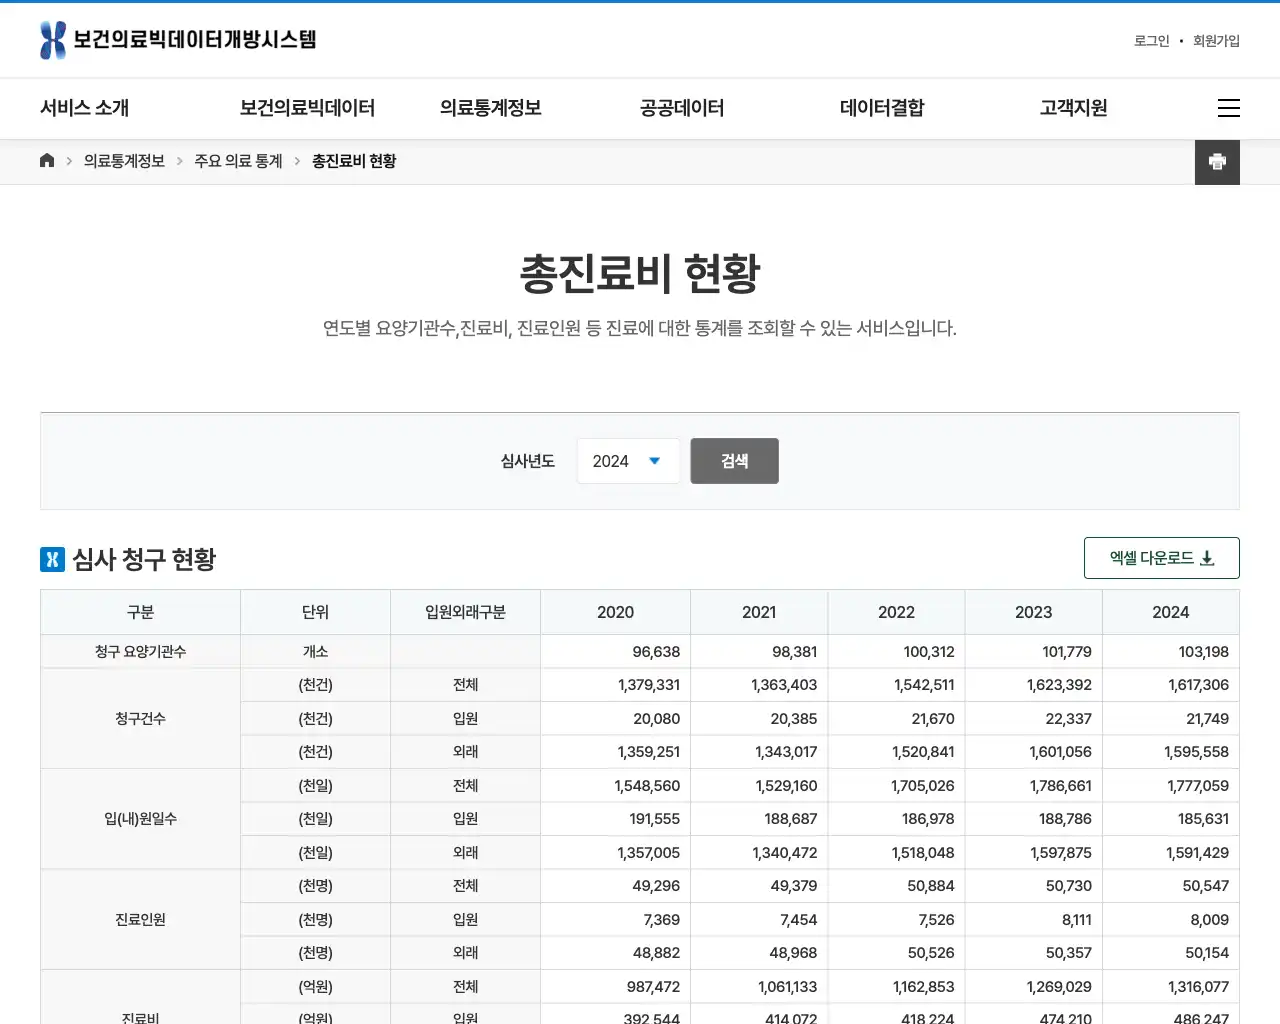The image size is (1280, 1024).
Task: Click the 검색 button
Action: (734, 461)
